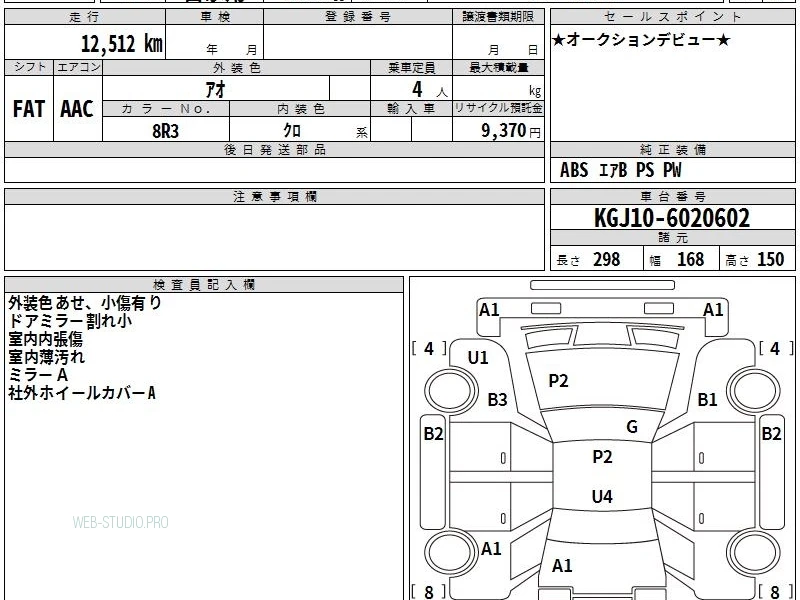Viewport: 800px width, 600px height.
Task: Select the equipment line ABS エアB PS PW
Action: (620, 170)
